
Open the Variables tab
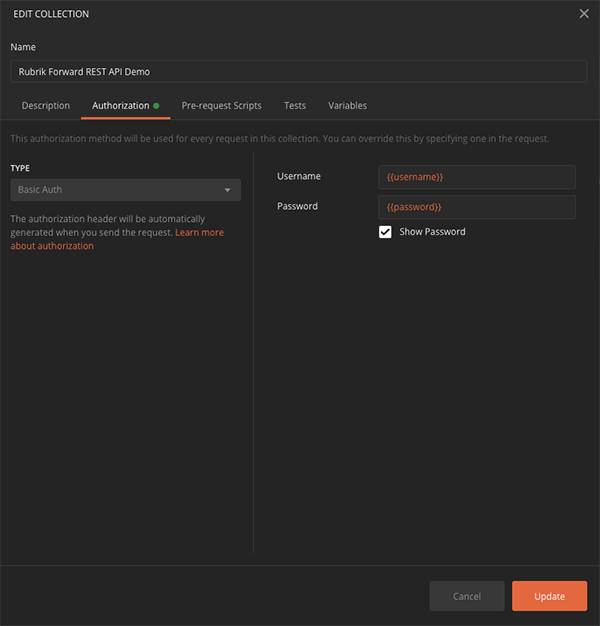click(x=347, y=105)
